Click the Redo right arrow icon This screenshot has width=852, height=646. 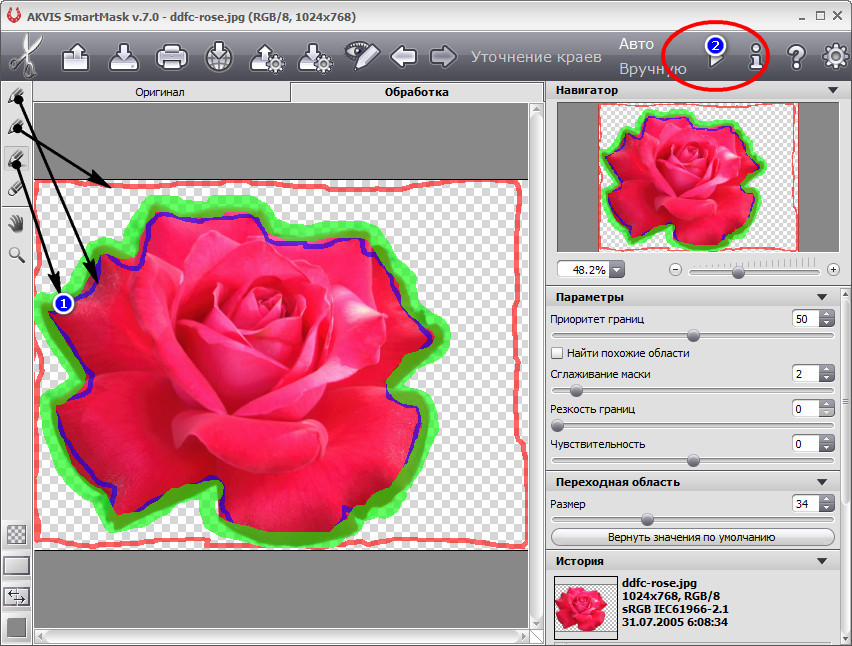[443, 56]
